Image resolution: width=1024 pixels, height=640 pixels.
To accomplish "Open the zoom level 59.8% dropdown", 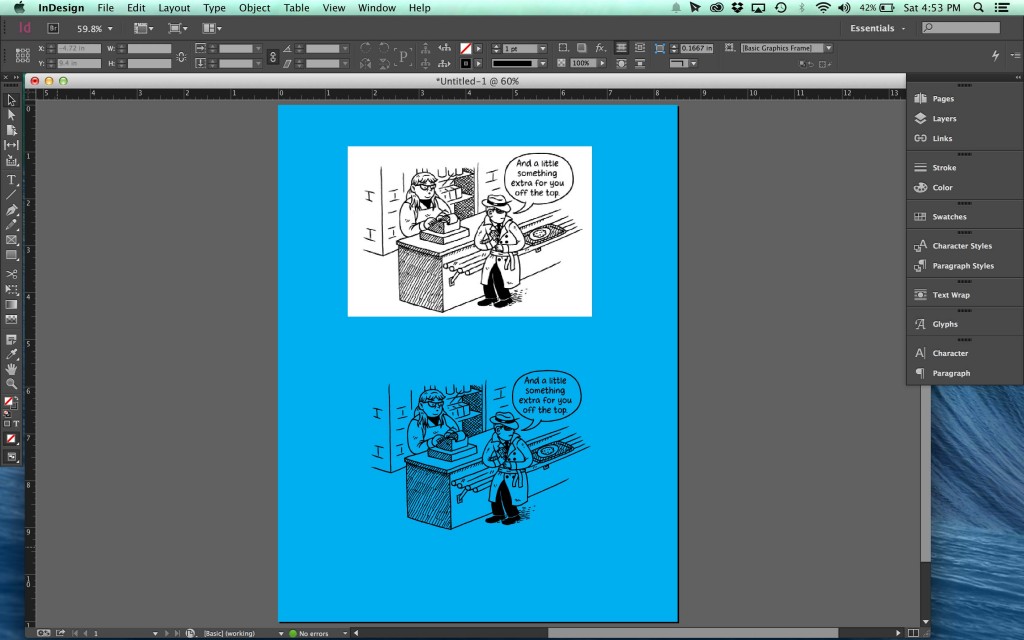I will 110,29.
